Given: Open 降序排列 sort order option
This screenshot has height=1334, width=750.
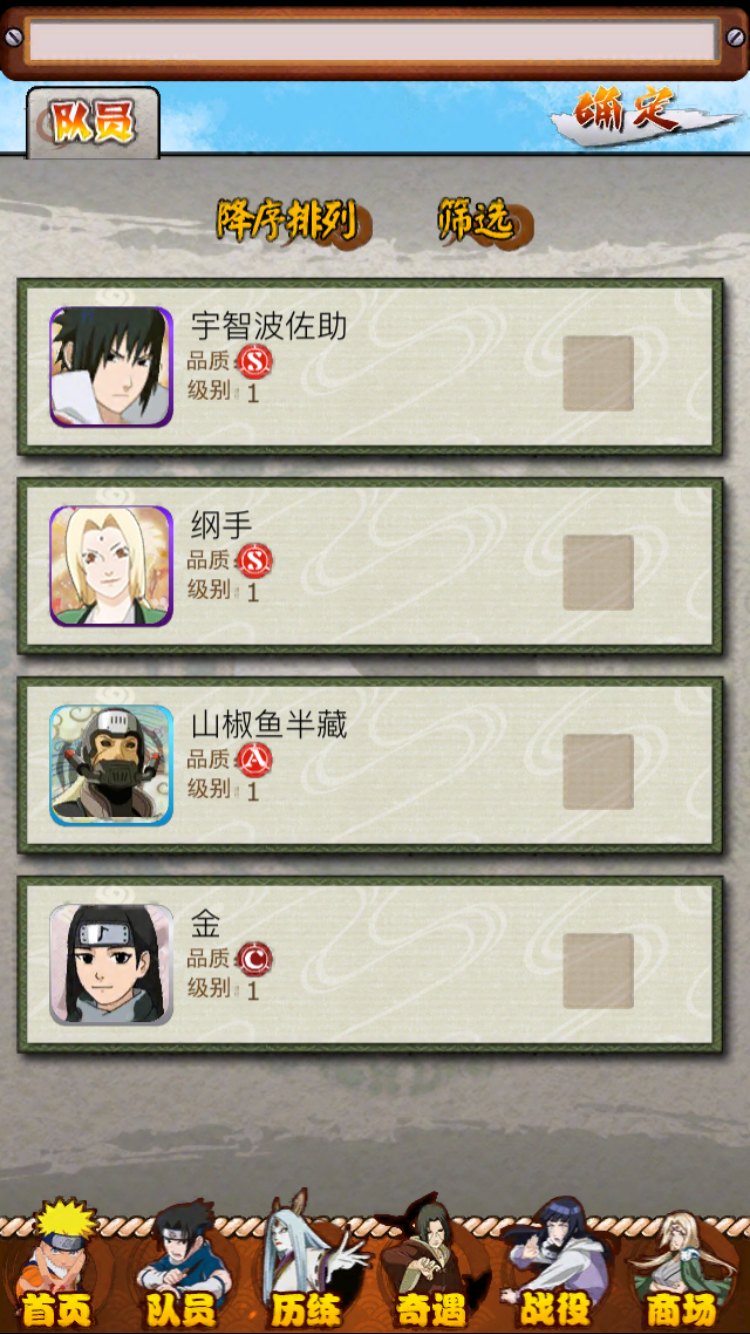Looking at the screenshot, I should click(x=290, y=220).
